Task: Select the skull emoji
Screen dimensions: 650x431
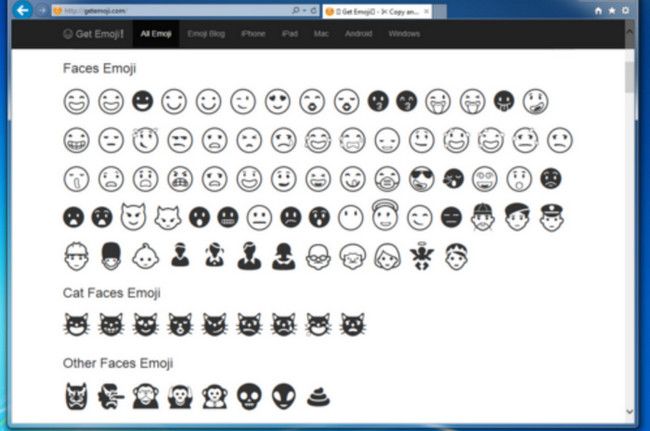Action: click(x=249, y=396)
